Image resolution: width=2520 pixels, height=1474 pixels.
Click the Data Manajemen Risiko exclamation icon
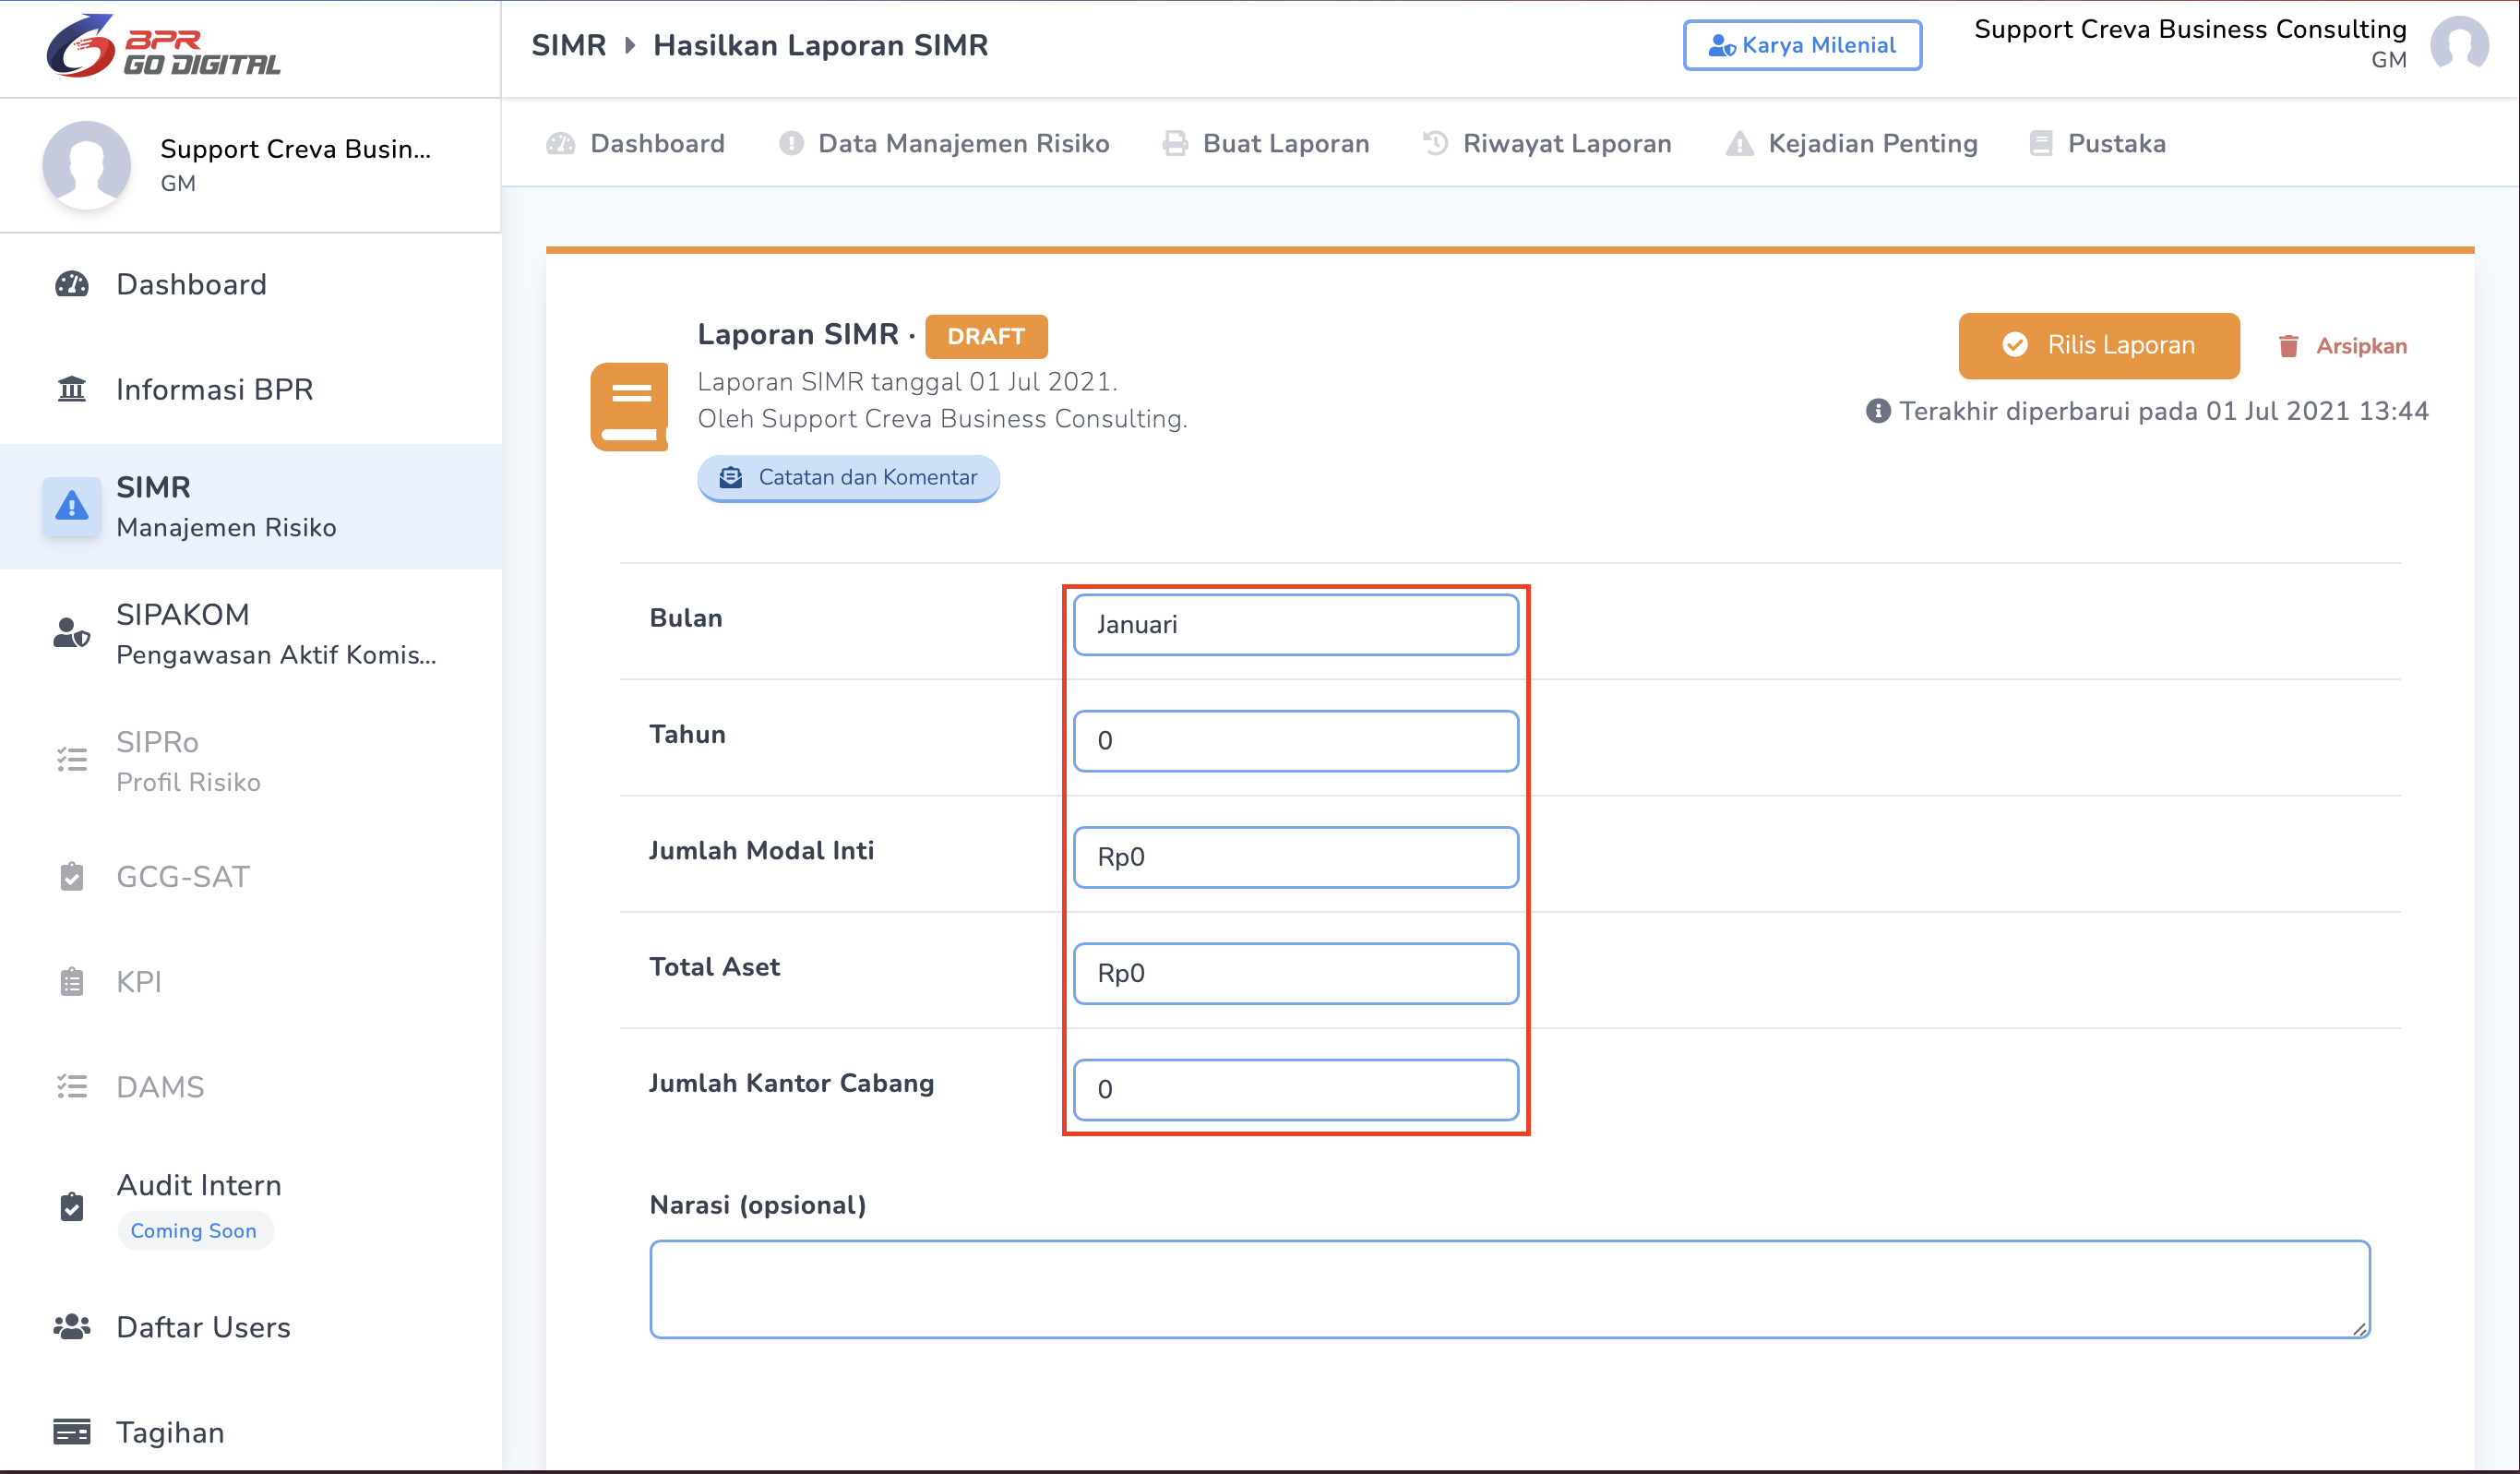point(791,144)
